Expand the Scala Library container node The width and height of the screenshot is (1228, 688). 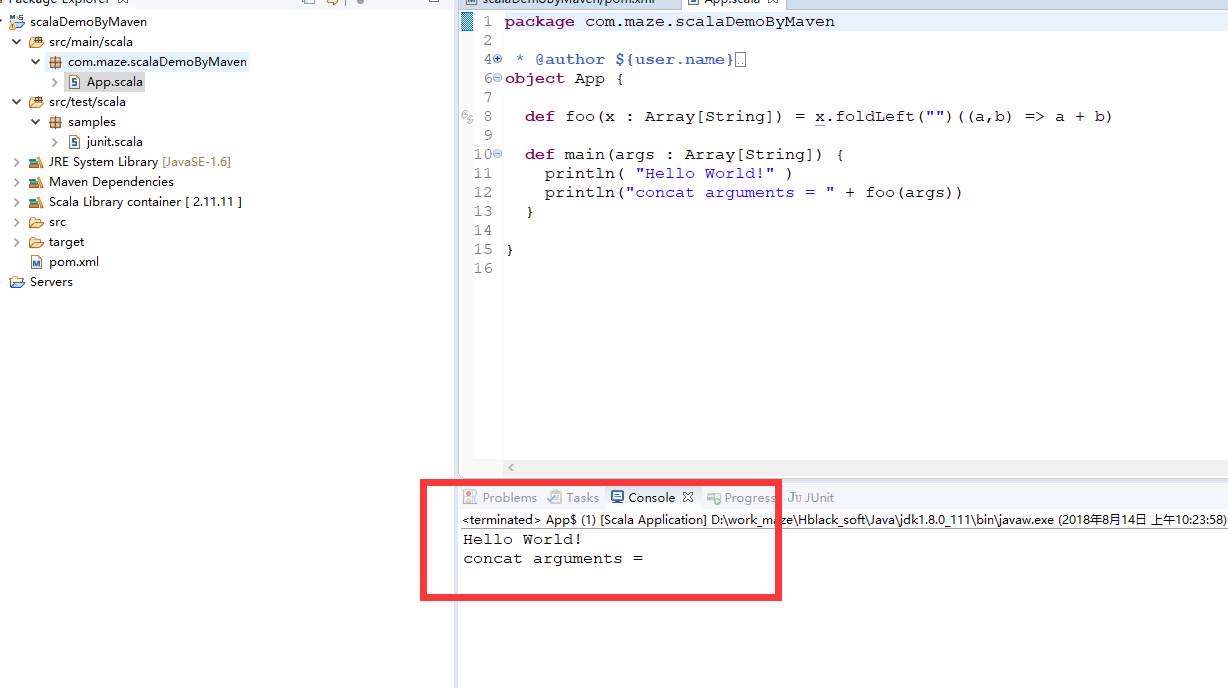[x=17, y=202]
